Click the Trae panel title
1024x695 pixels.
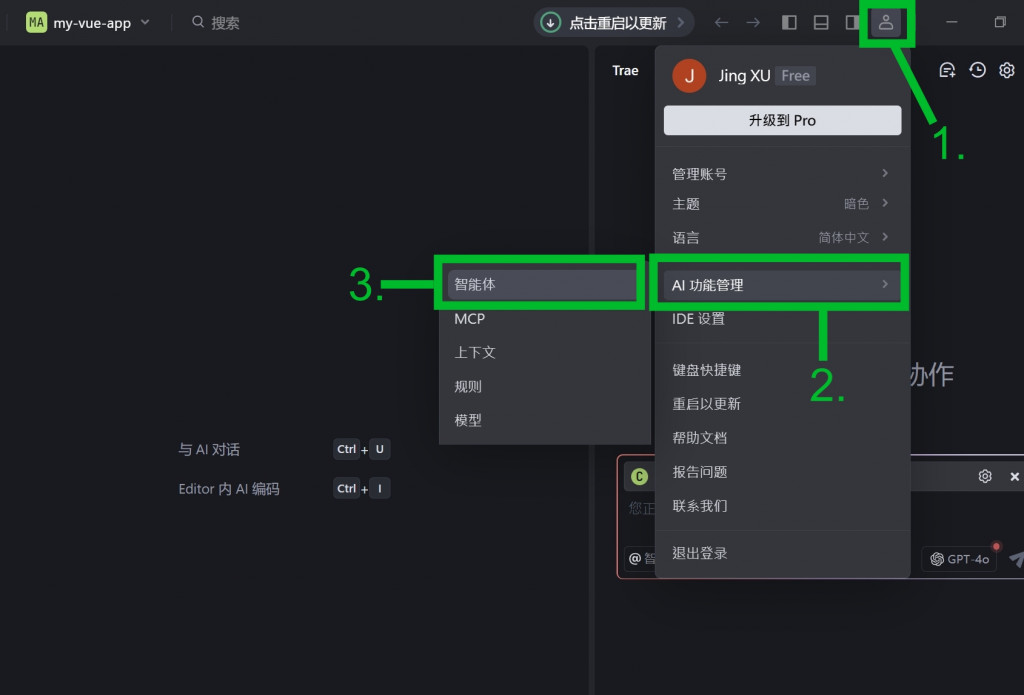point(625,71)
